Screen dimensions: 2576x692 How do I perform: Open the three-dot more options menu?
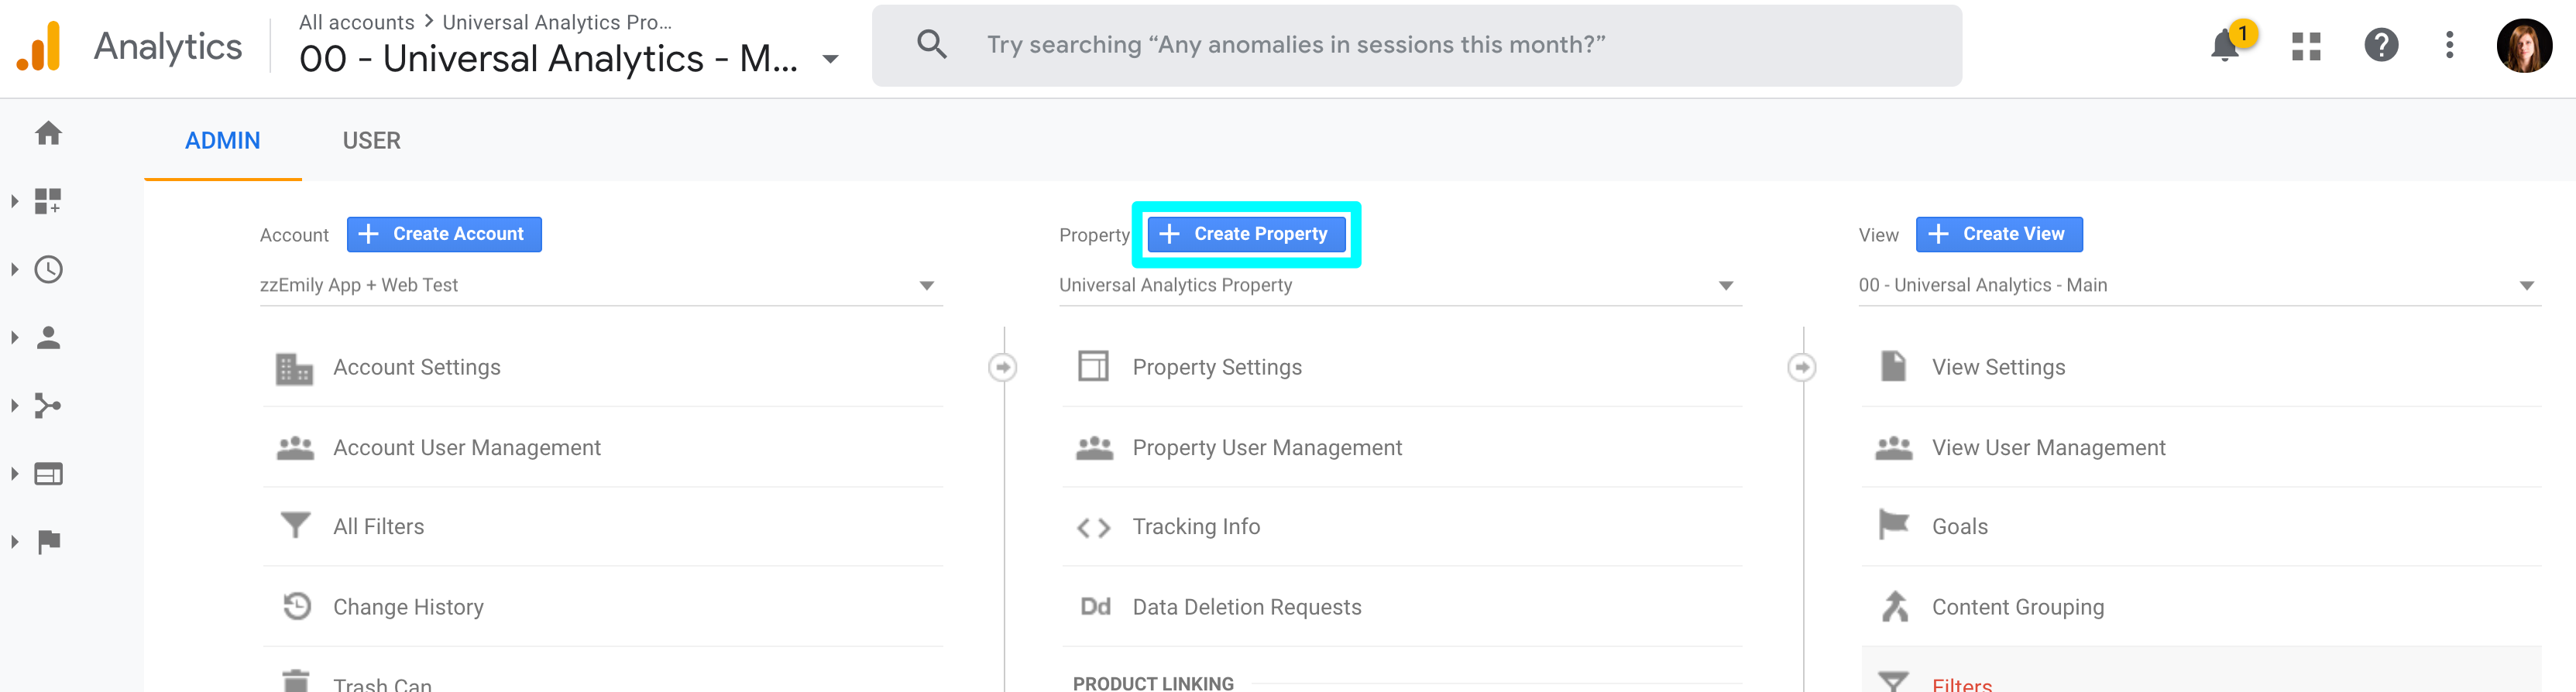(x=2449, y=45)
